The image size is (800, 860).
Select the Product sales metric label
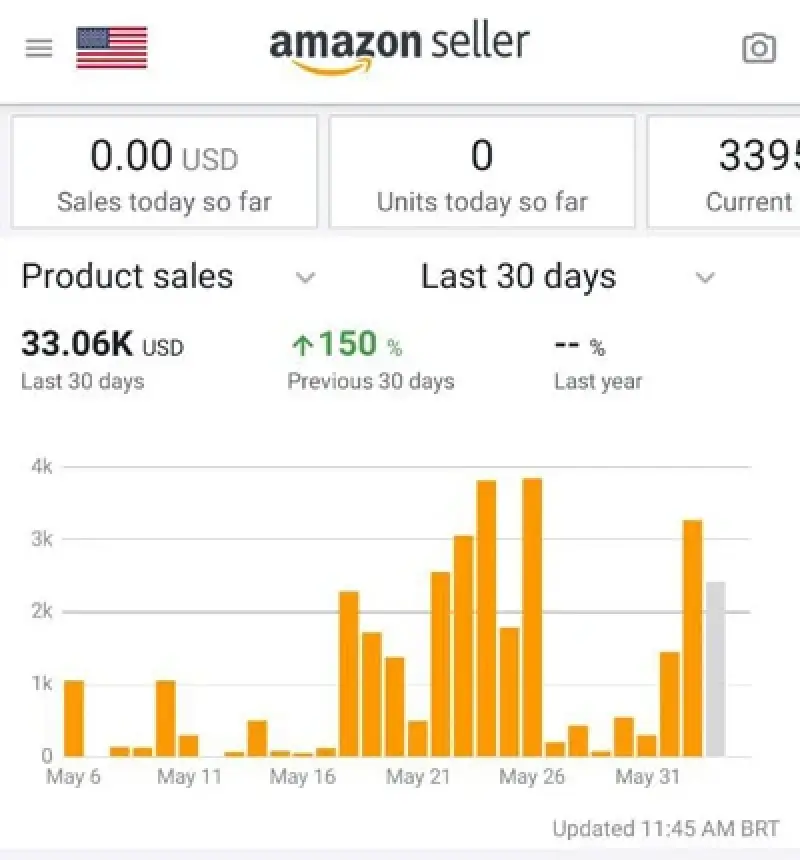[127, 277]
